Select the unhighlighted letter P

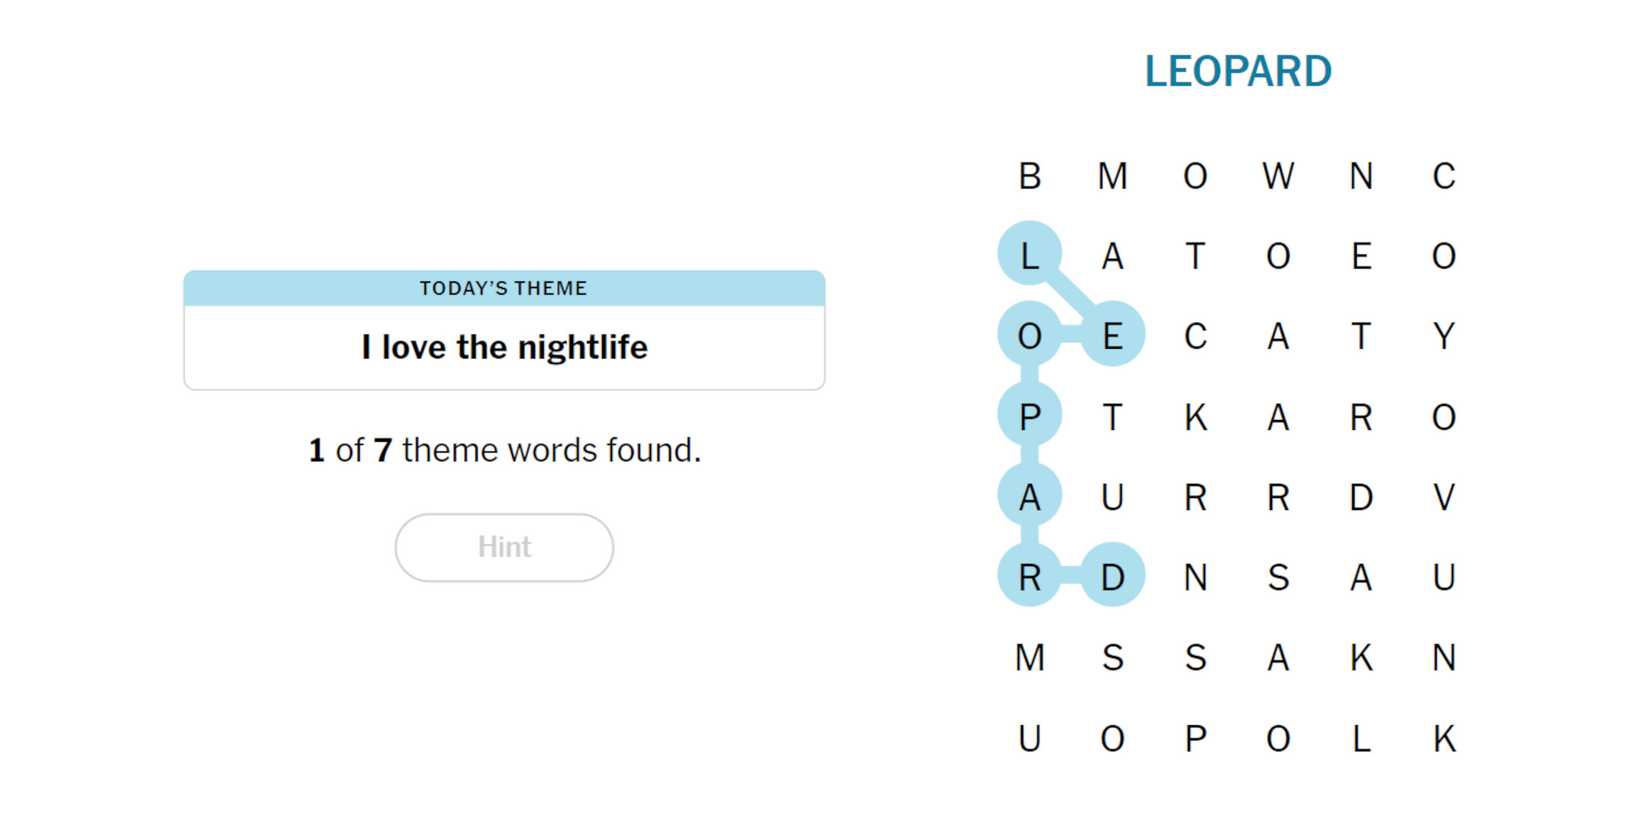point(1195,738)
